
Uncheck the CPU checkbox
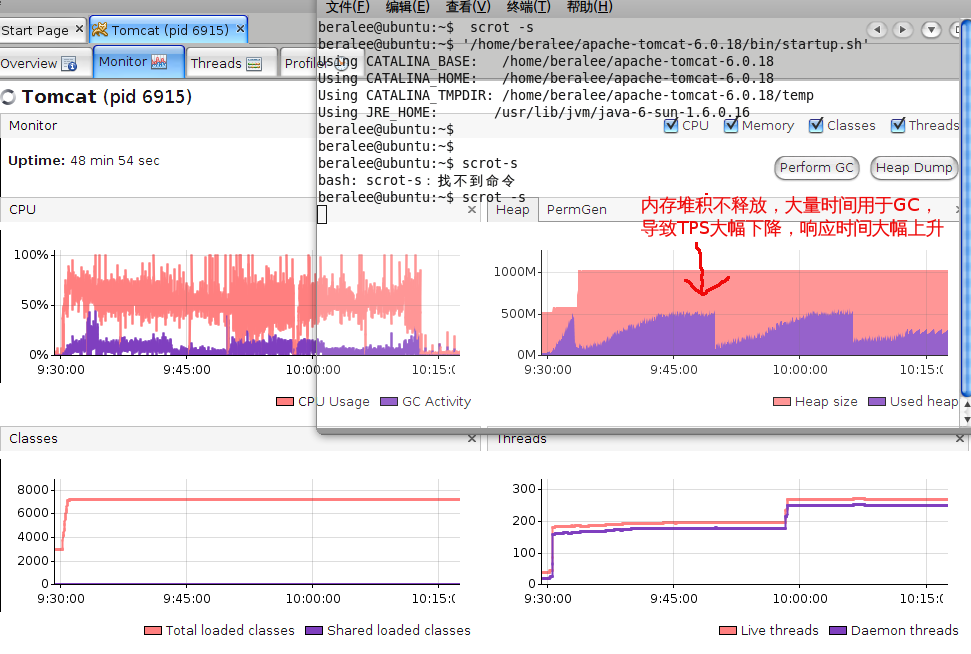[671, 125]
